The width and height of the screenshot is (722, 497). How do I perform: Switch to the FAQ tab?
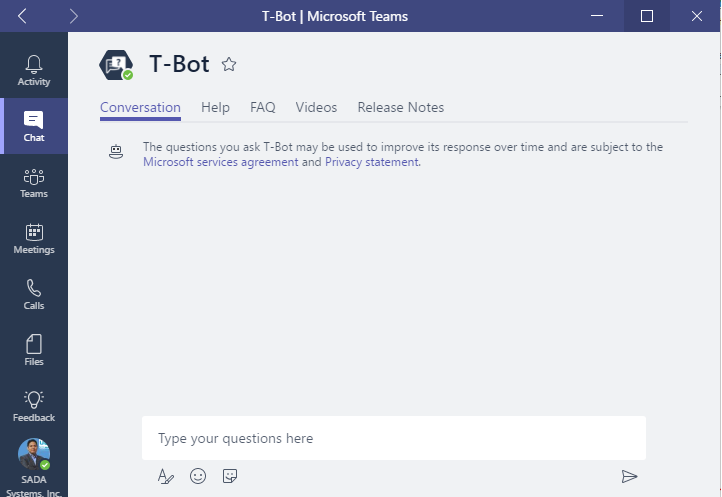coord(262,108)
